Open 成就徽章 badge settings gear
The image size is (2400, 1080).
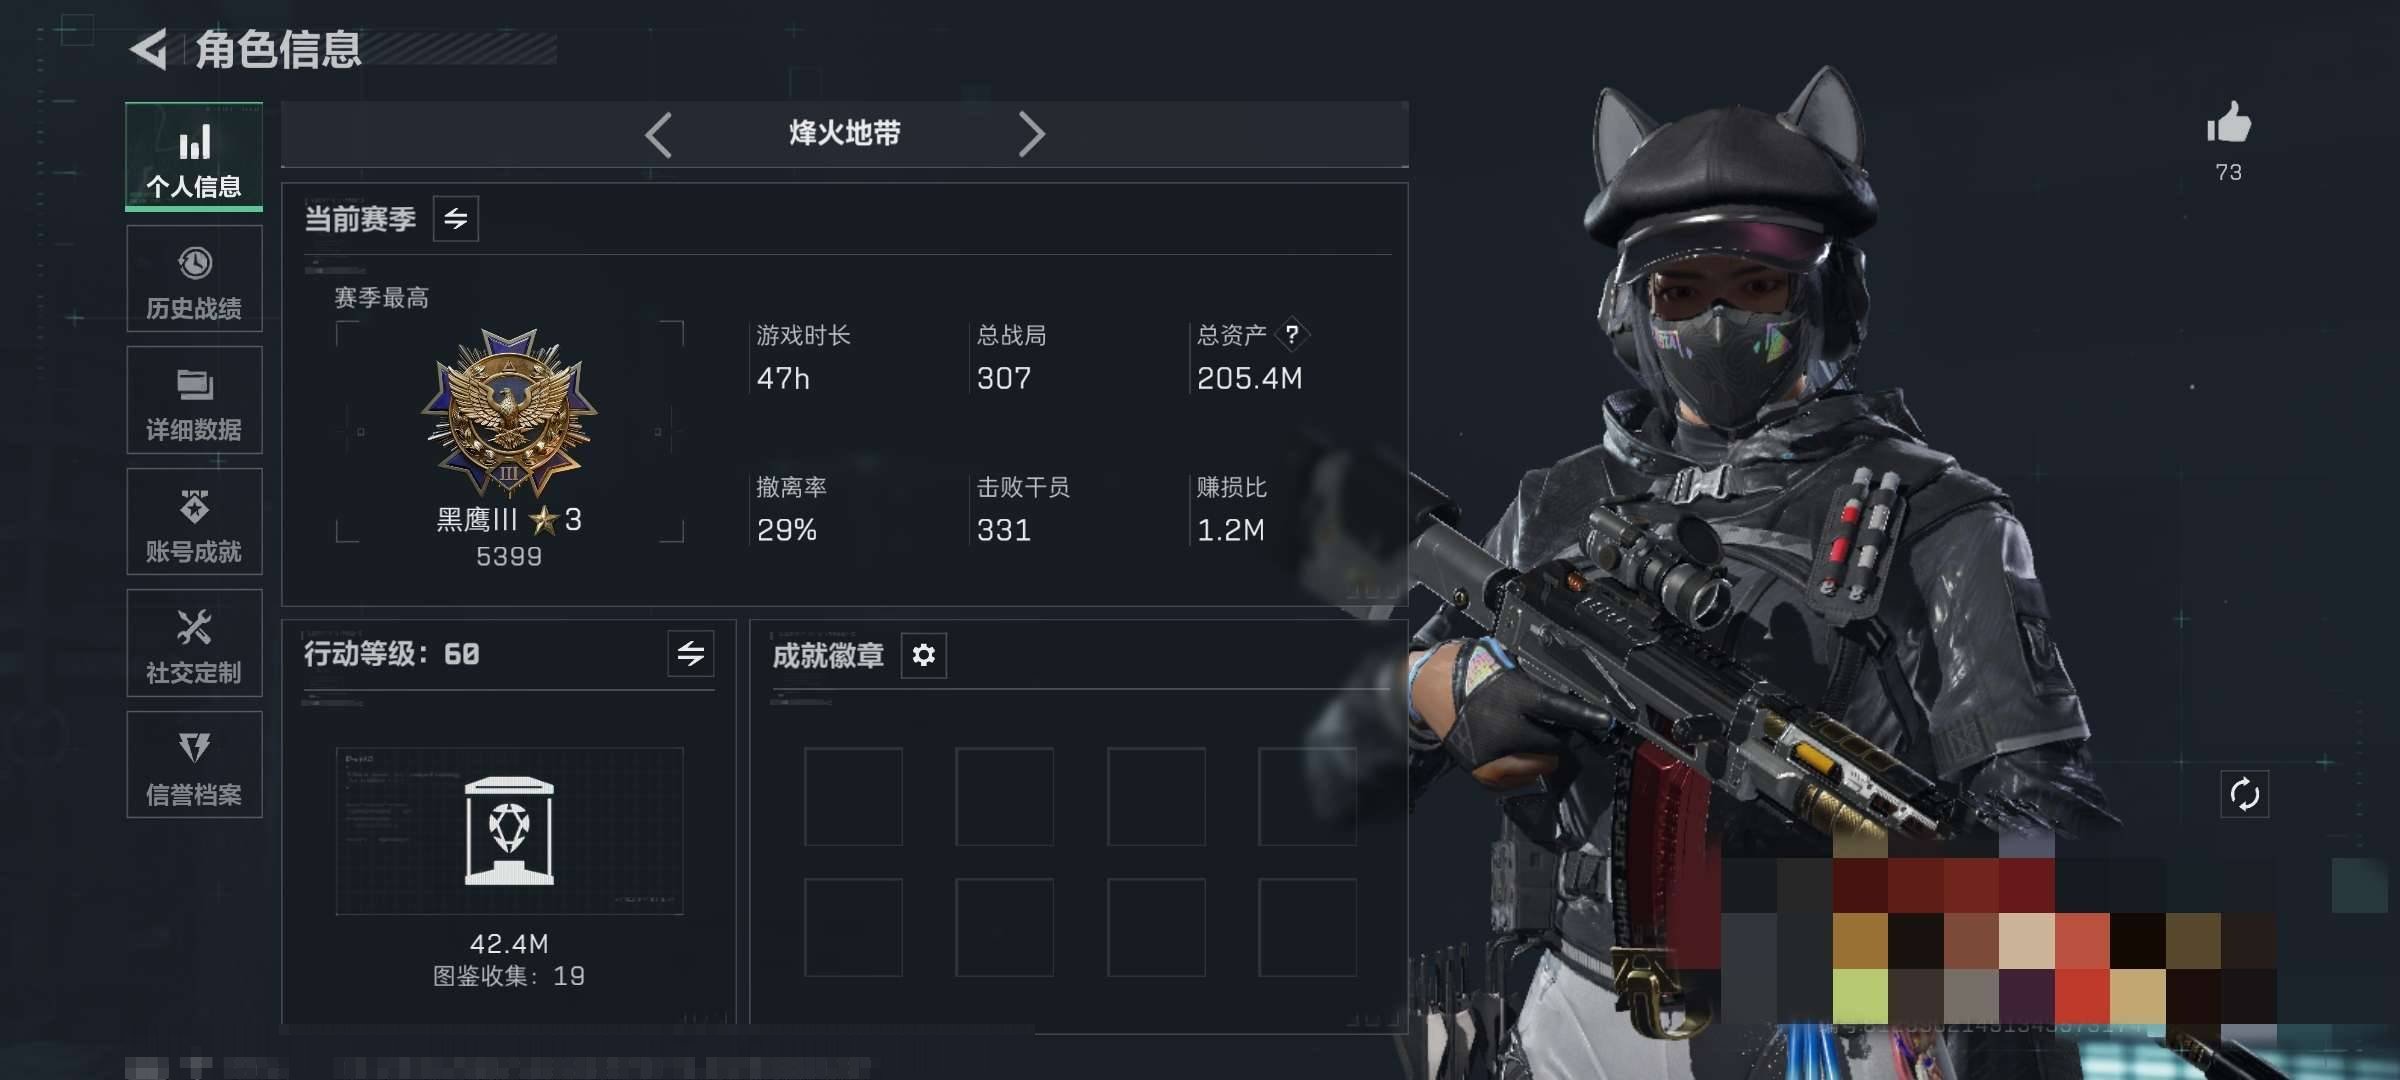click(924, 655)
